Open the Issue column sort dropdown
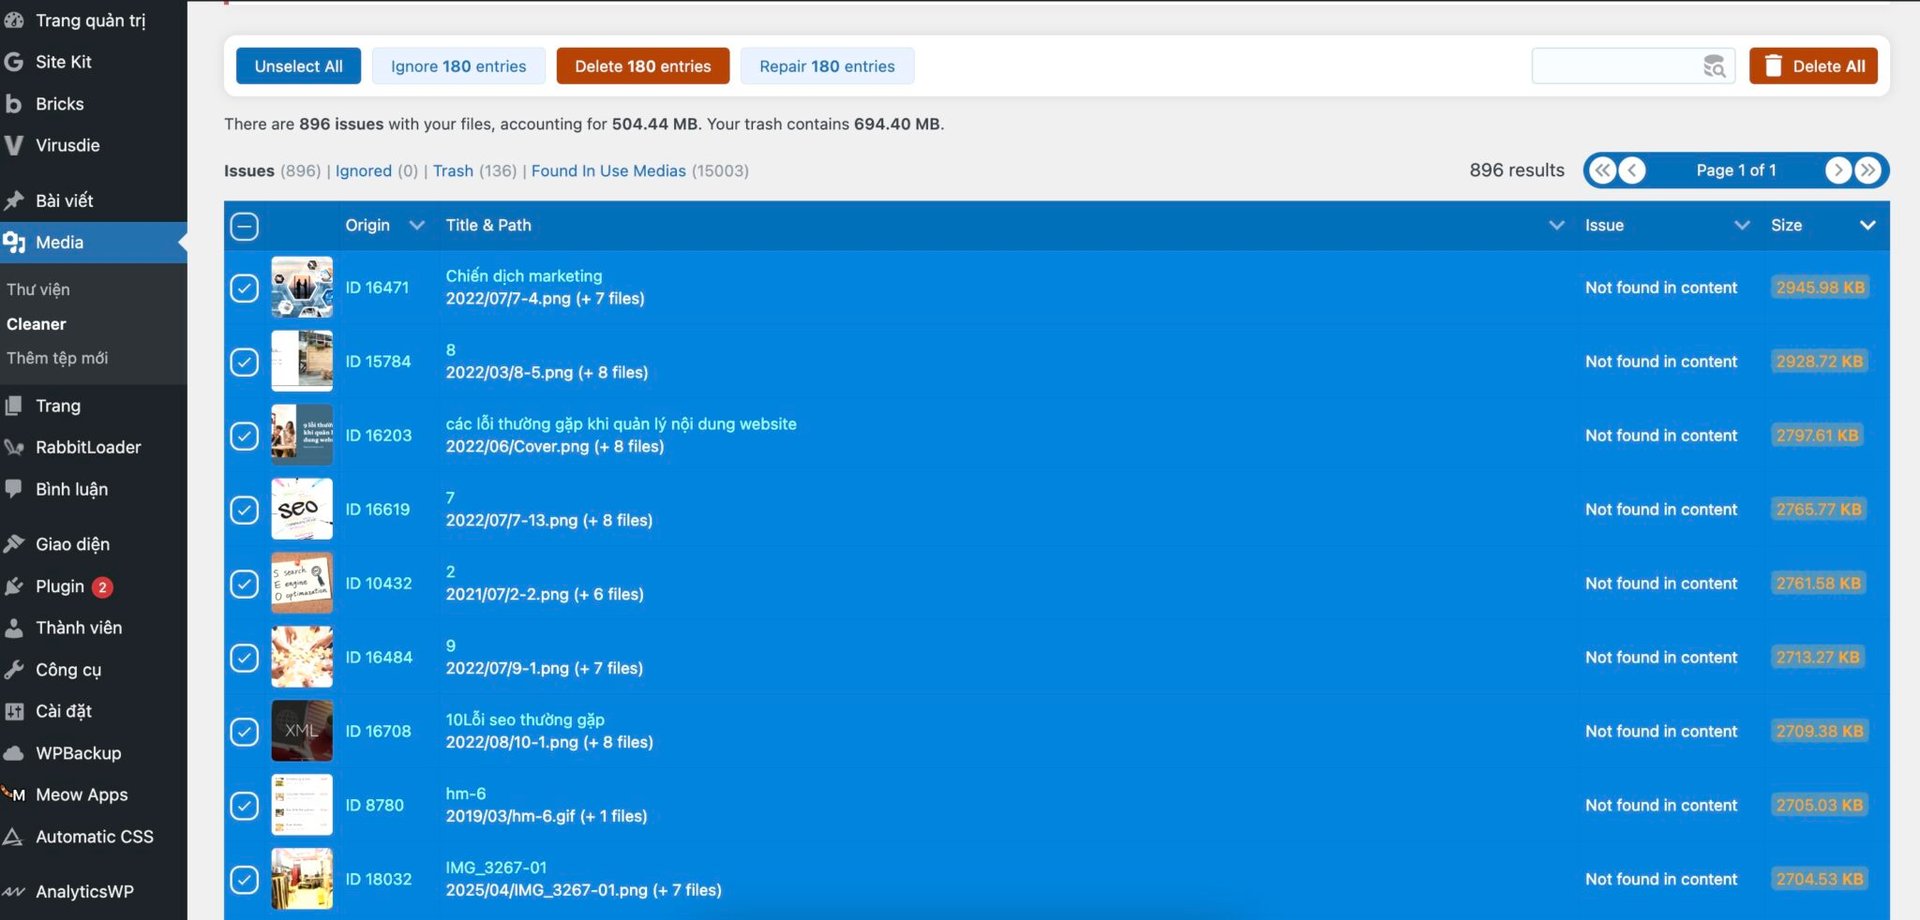Image resolution: width=1920 pixels, height=920 pixels. click(1741, 226)
